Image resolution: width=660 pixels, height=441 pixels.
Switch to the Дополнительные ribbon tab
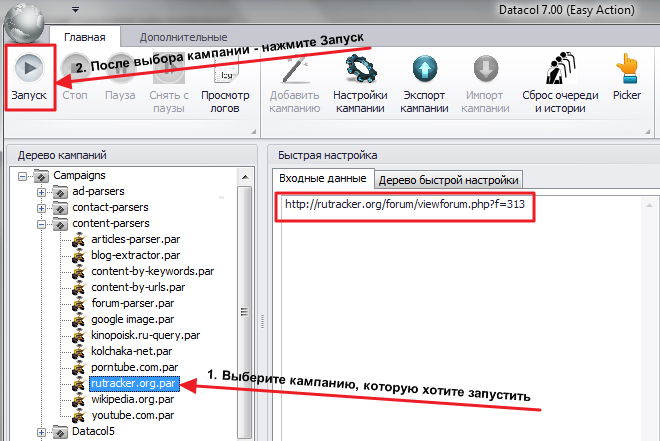tap(184, 37)
